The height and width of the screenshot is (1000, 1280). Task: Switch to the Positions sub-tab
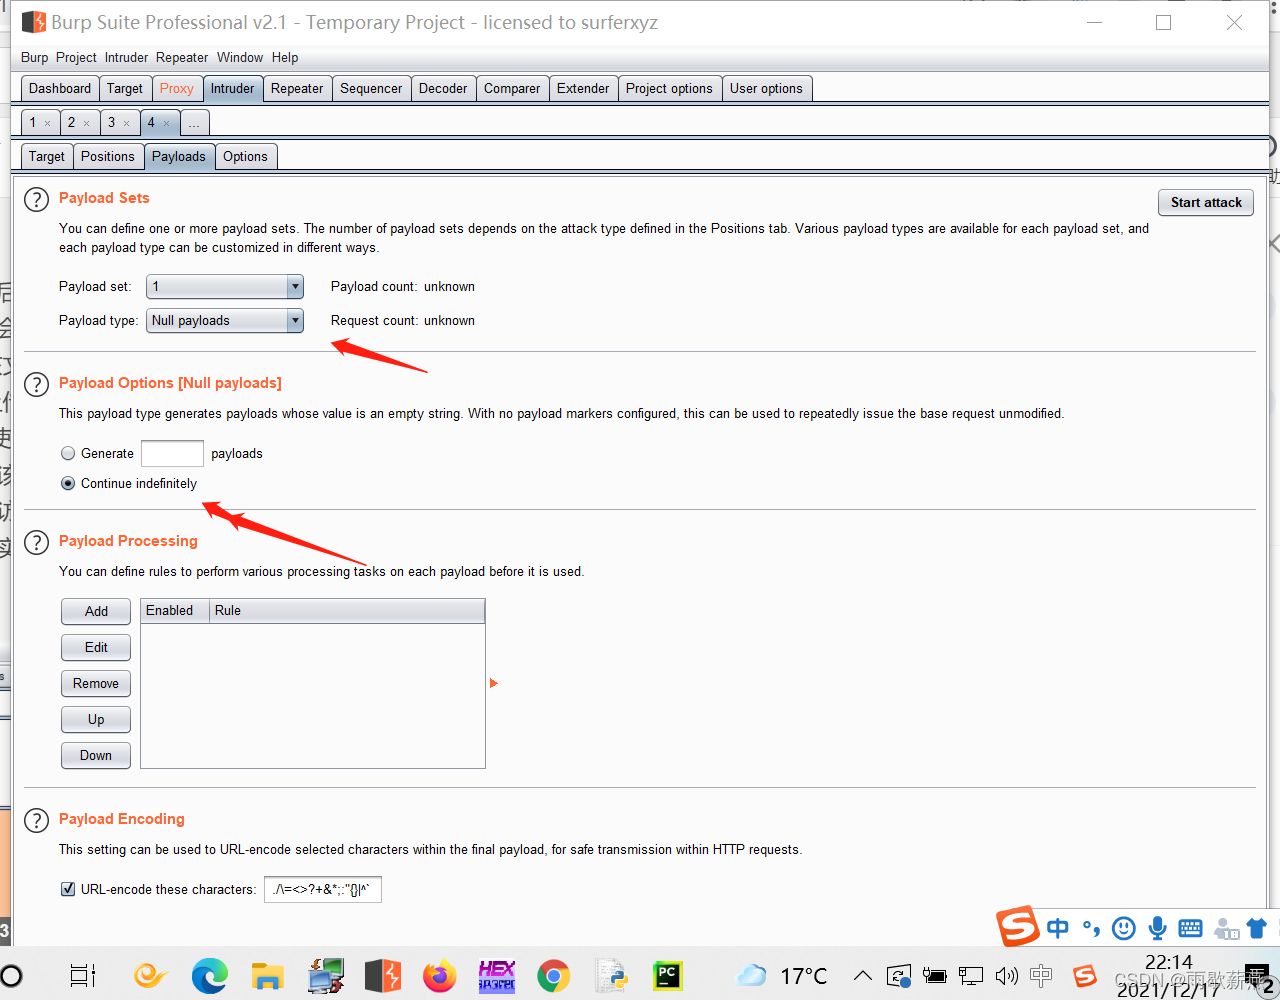click(108, 156)
